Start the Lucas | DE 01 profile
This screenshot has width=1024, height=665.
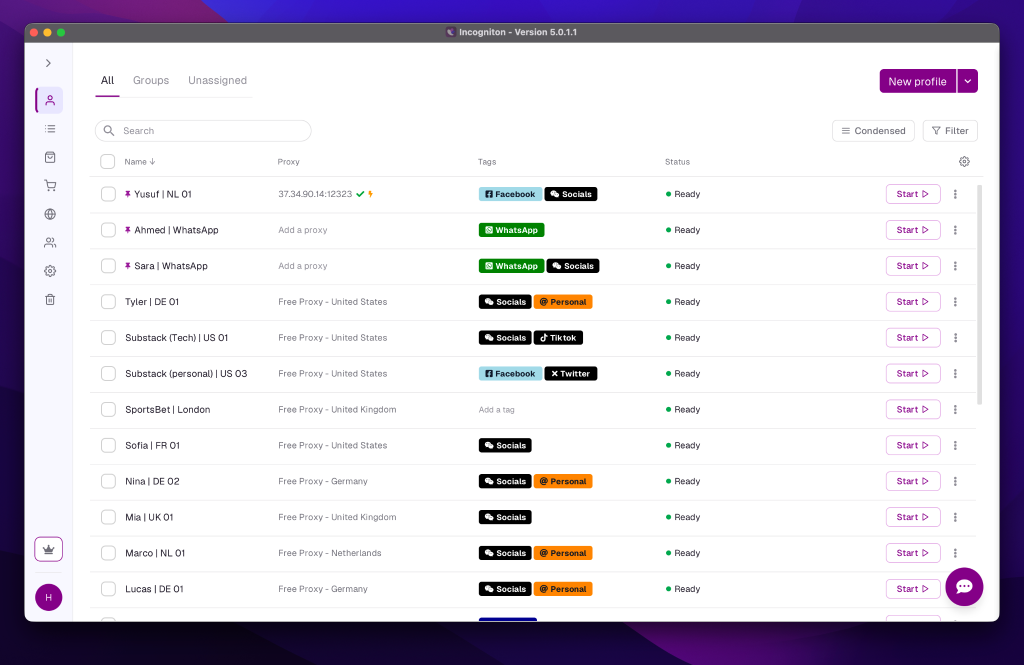click(x=912, y=589)
